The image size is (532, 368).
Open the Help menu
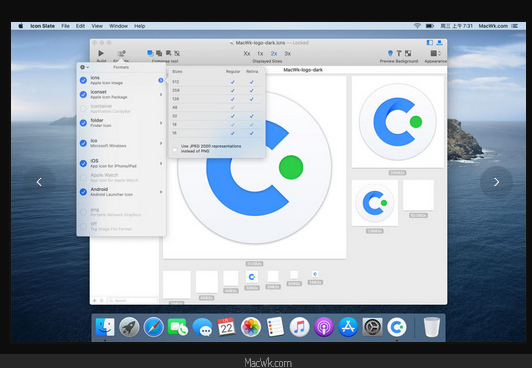[139, 26]
